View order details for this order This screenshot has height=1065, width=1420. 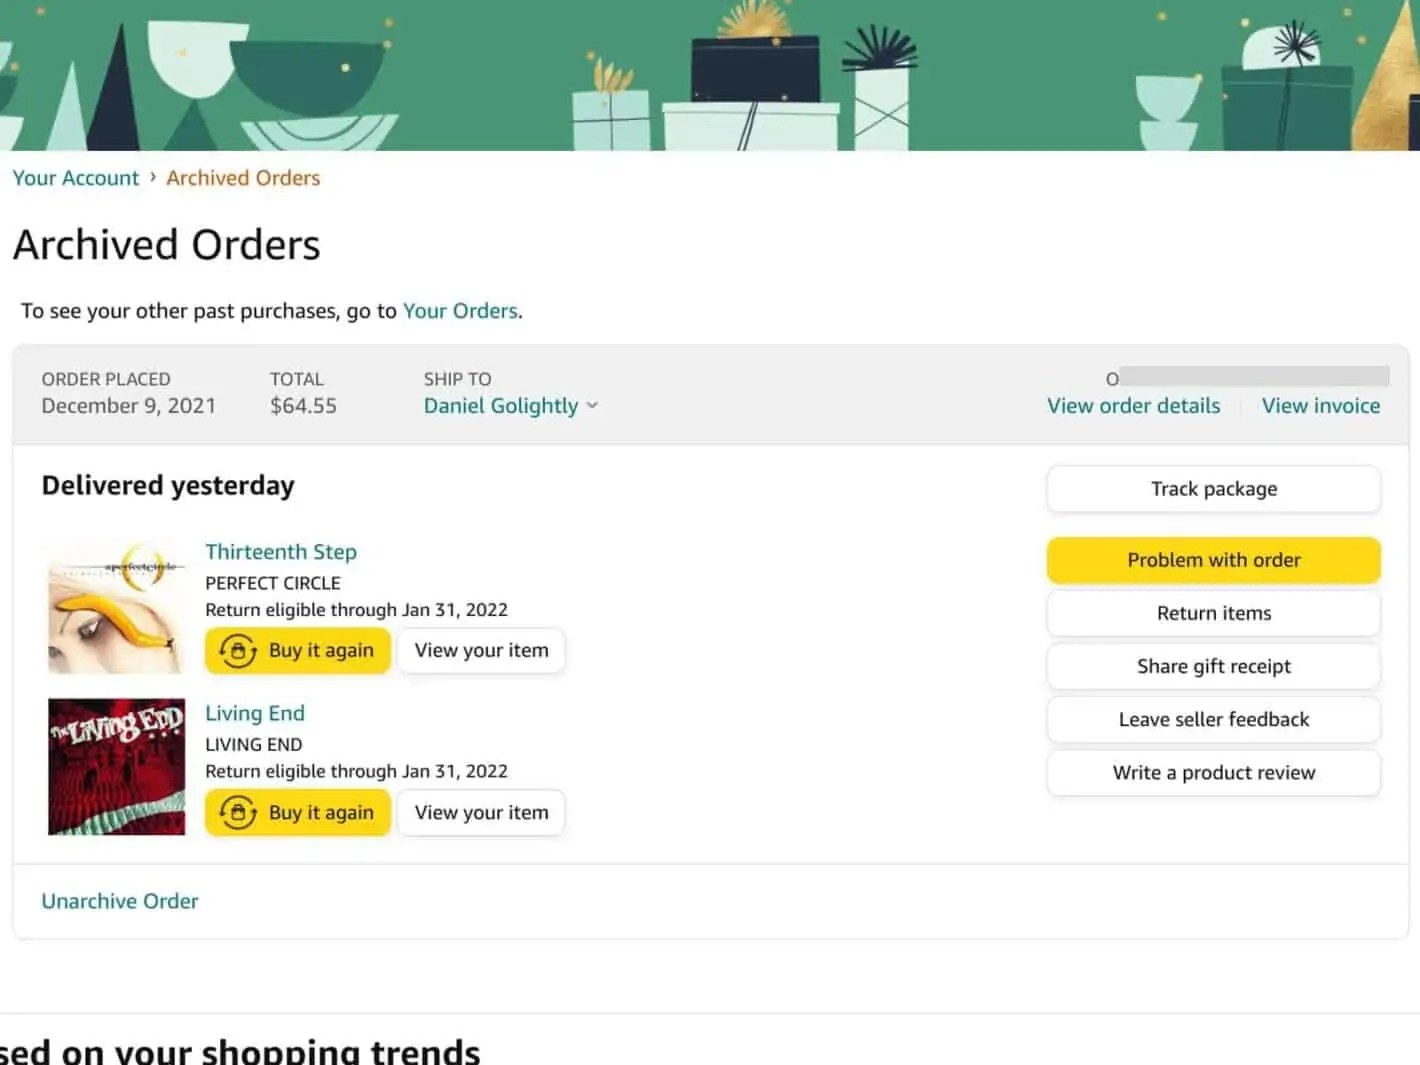tap(1132, 406)
